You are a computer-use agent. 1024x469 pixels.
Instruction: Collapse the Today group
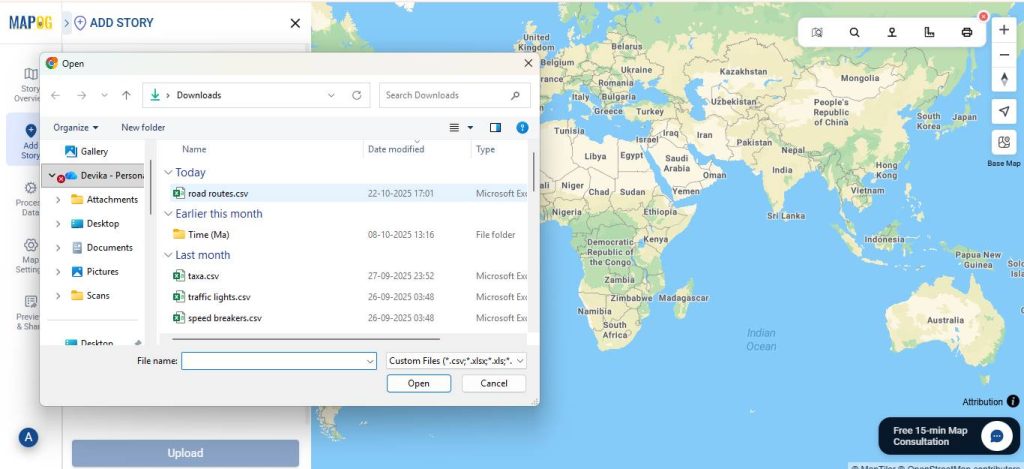168,172
